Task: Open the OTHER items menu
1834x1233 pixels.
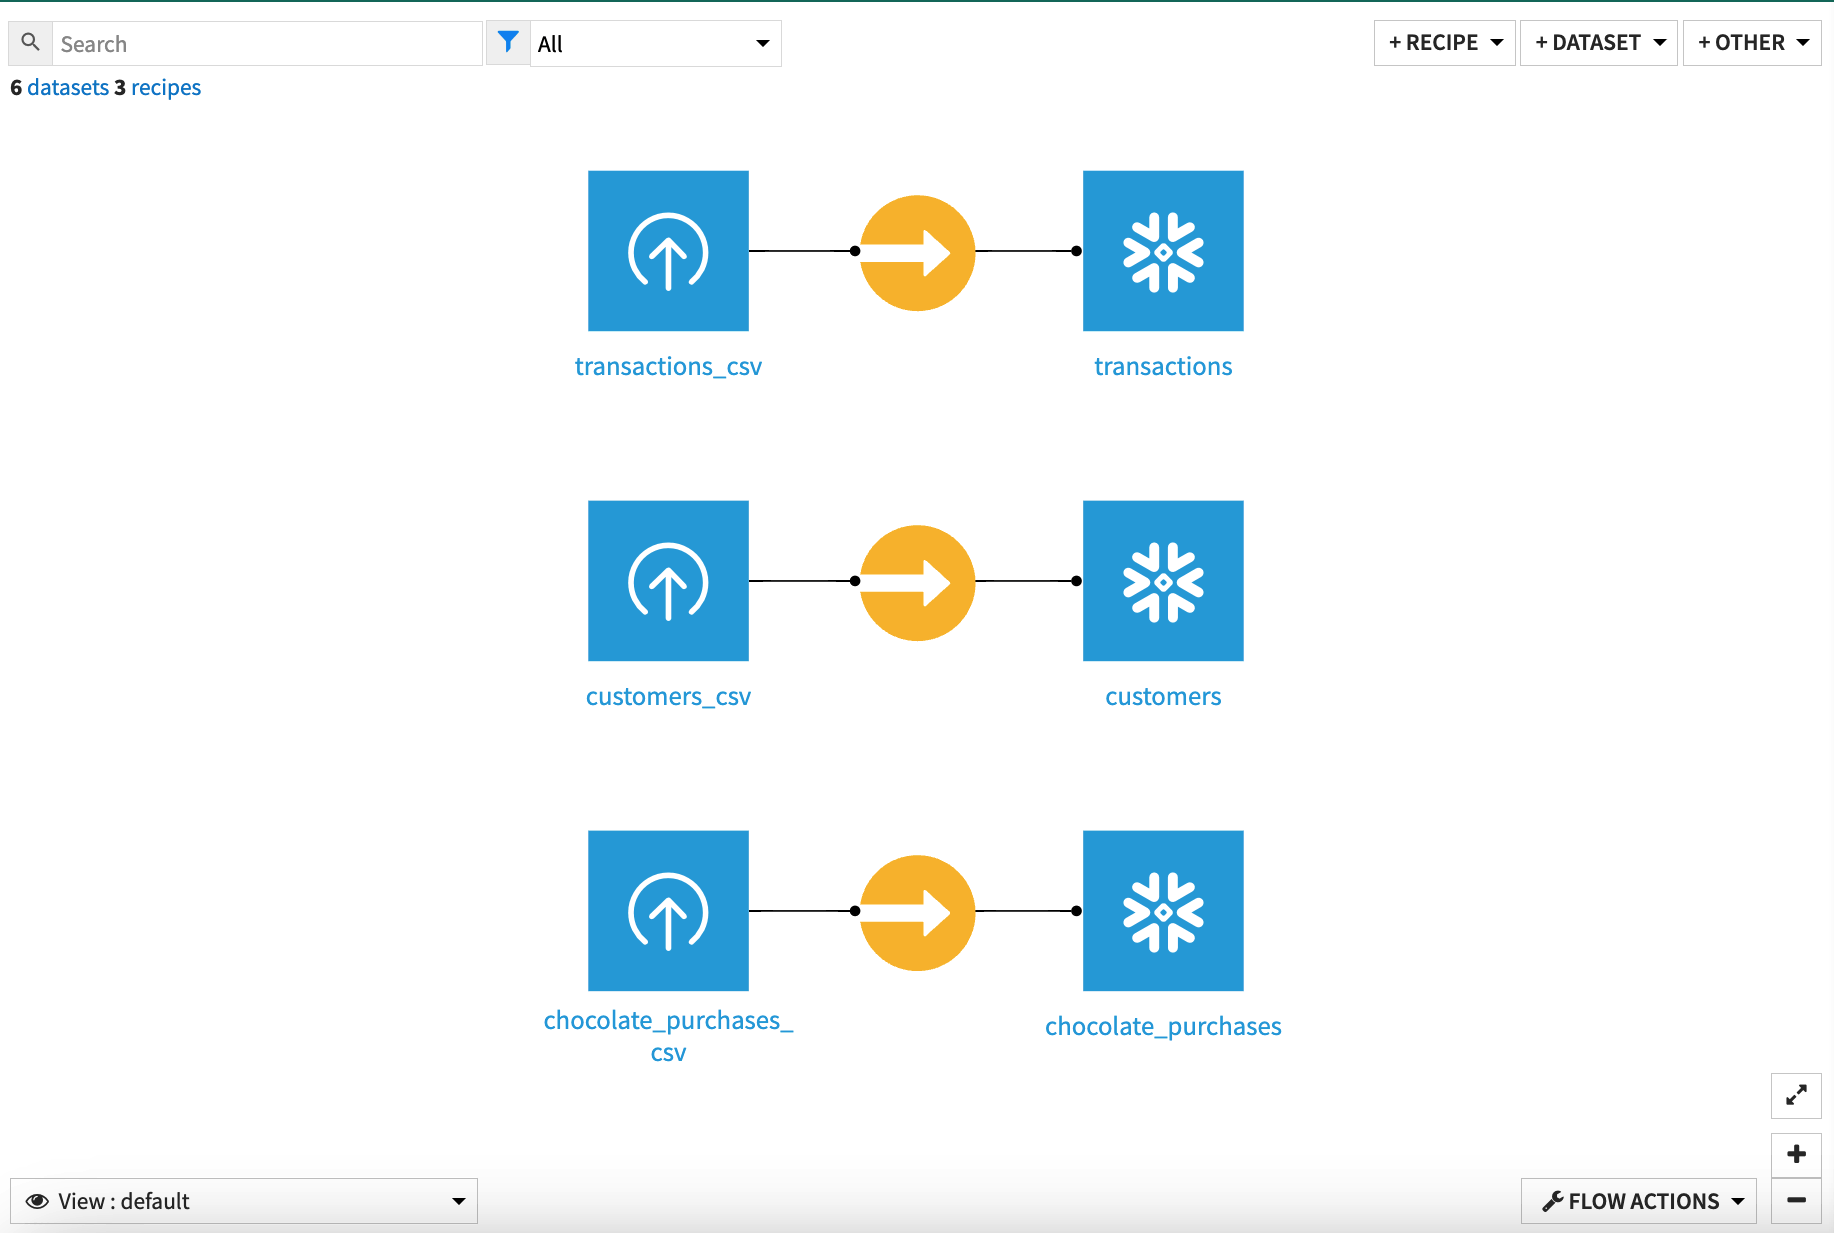Action: (x=1751, y=42)
